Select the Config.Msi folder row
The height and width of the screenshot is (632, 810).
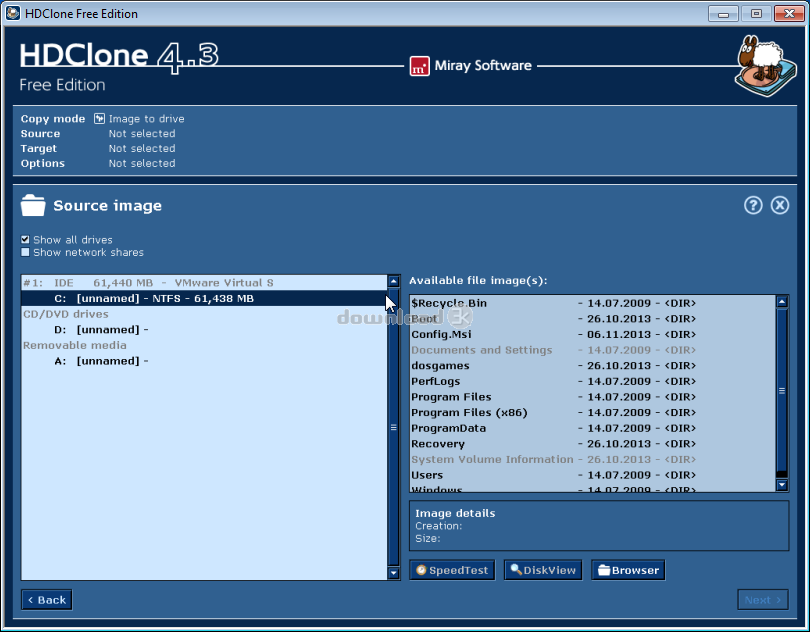(593, 334)
